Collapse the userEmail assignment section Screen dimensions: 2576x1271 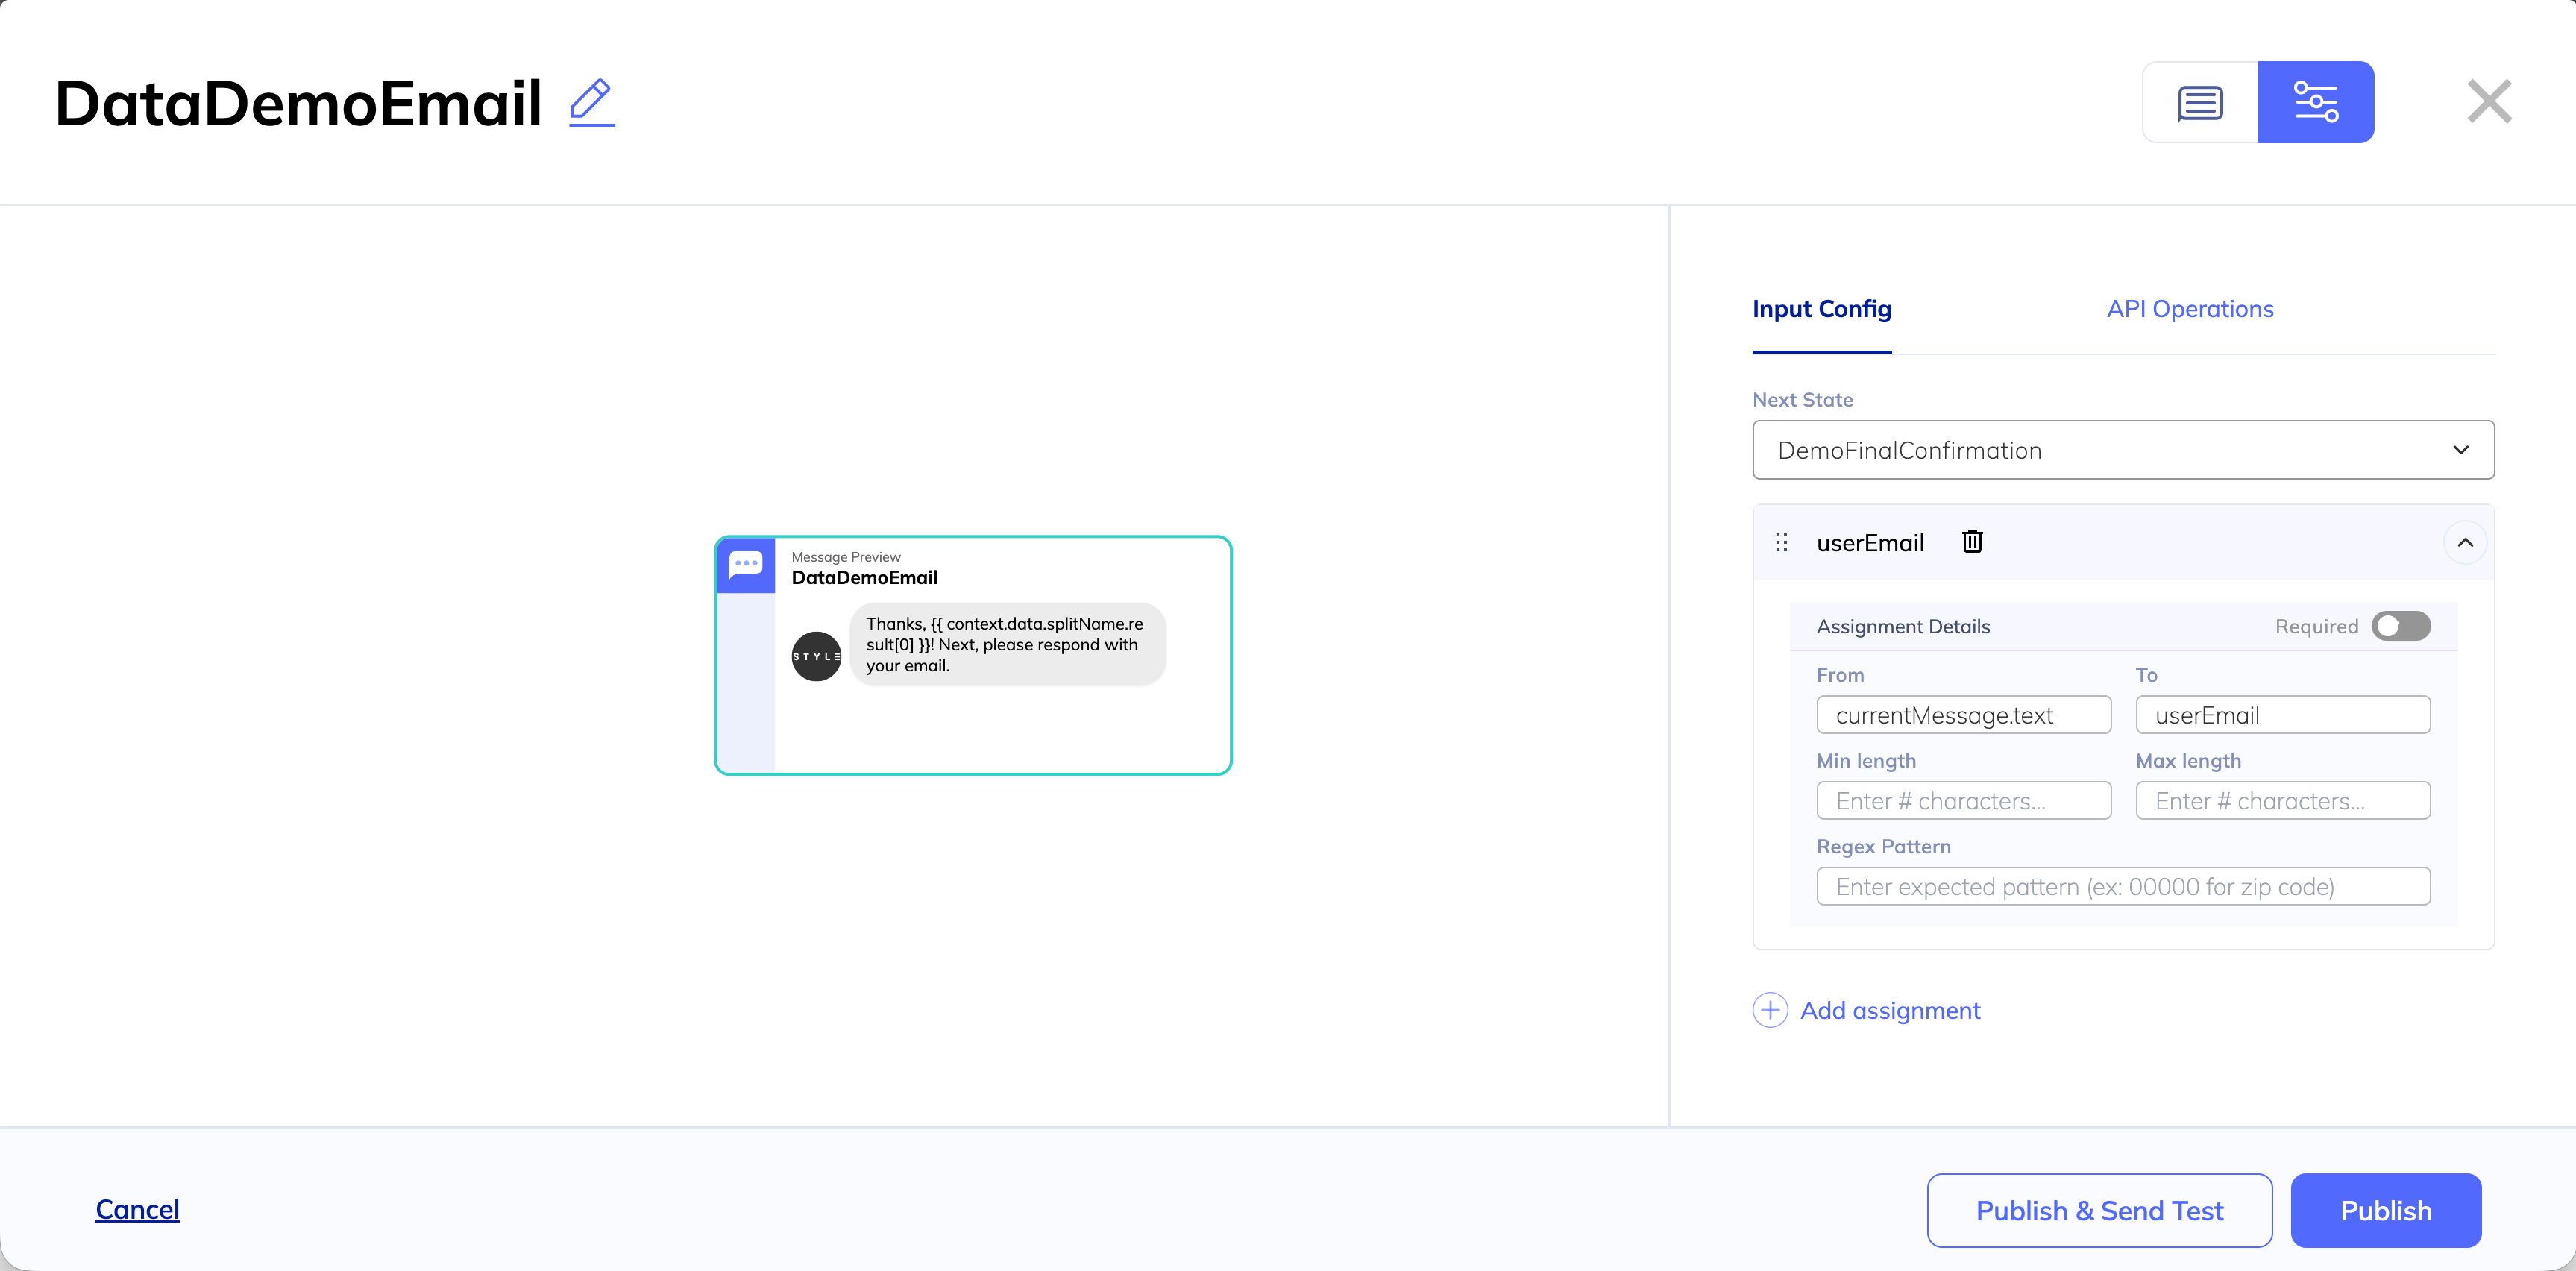tap(2464, 542)
